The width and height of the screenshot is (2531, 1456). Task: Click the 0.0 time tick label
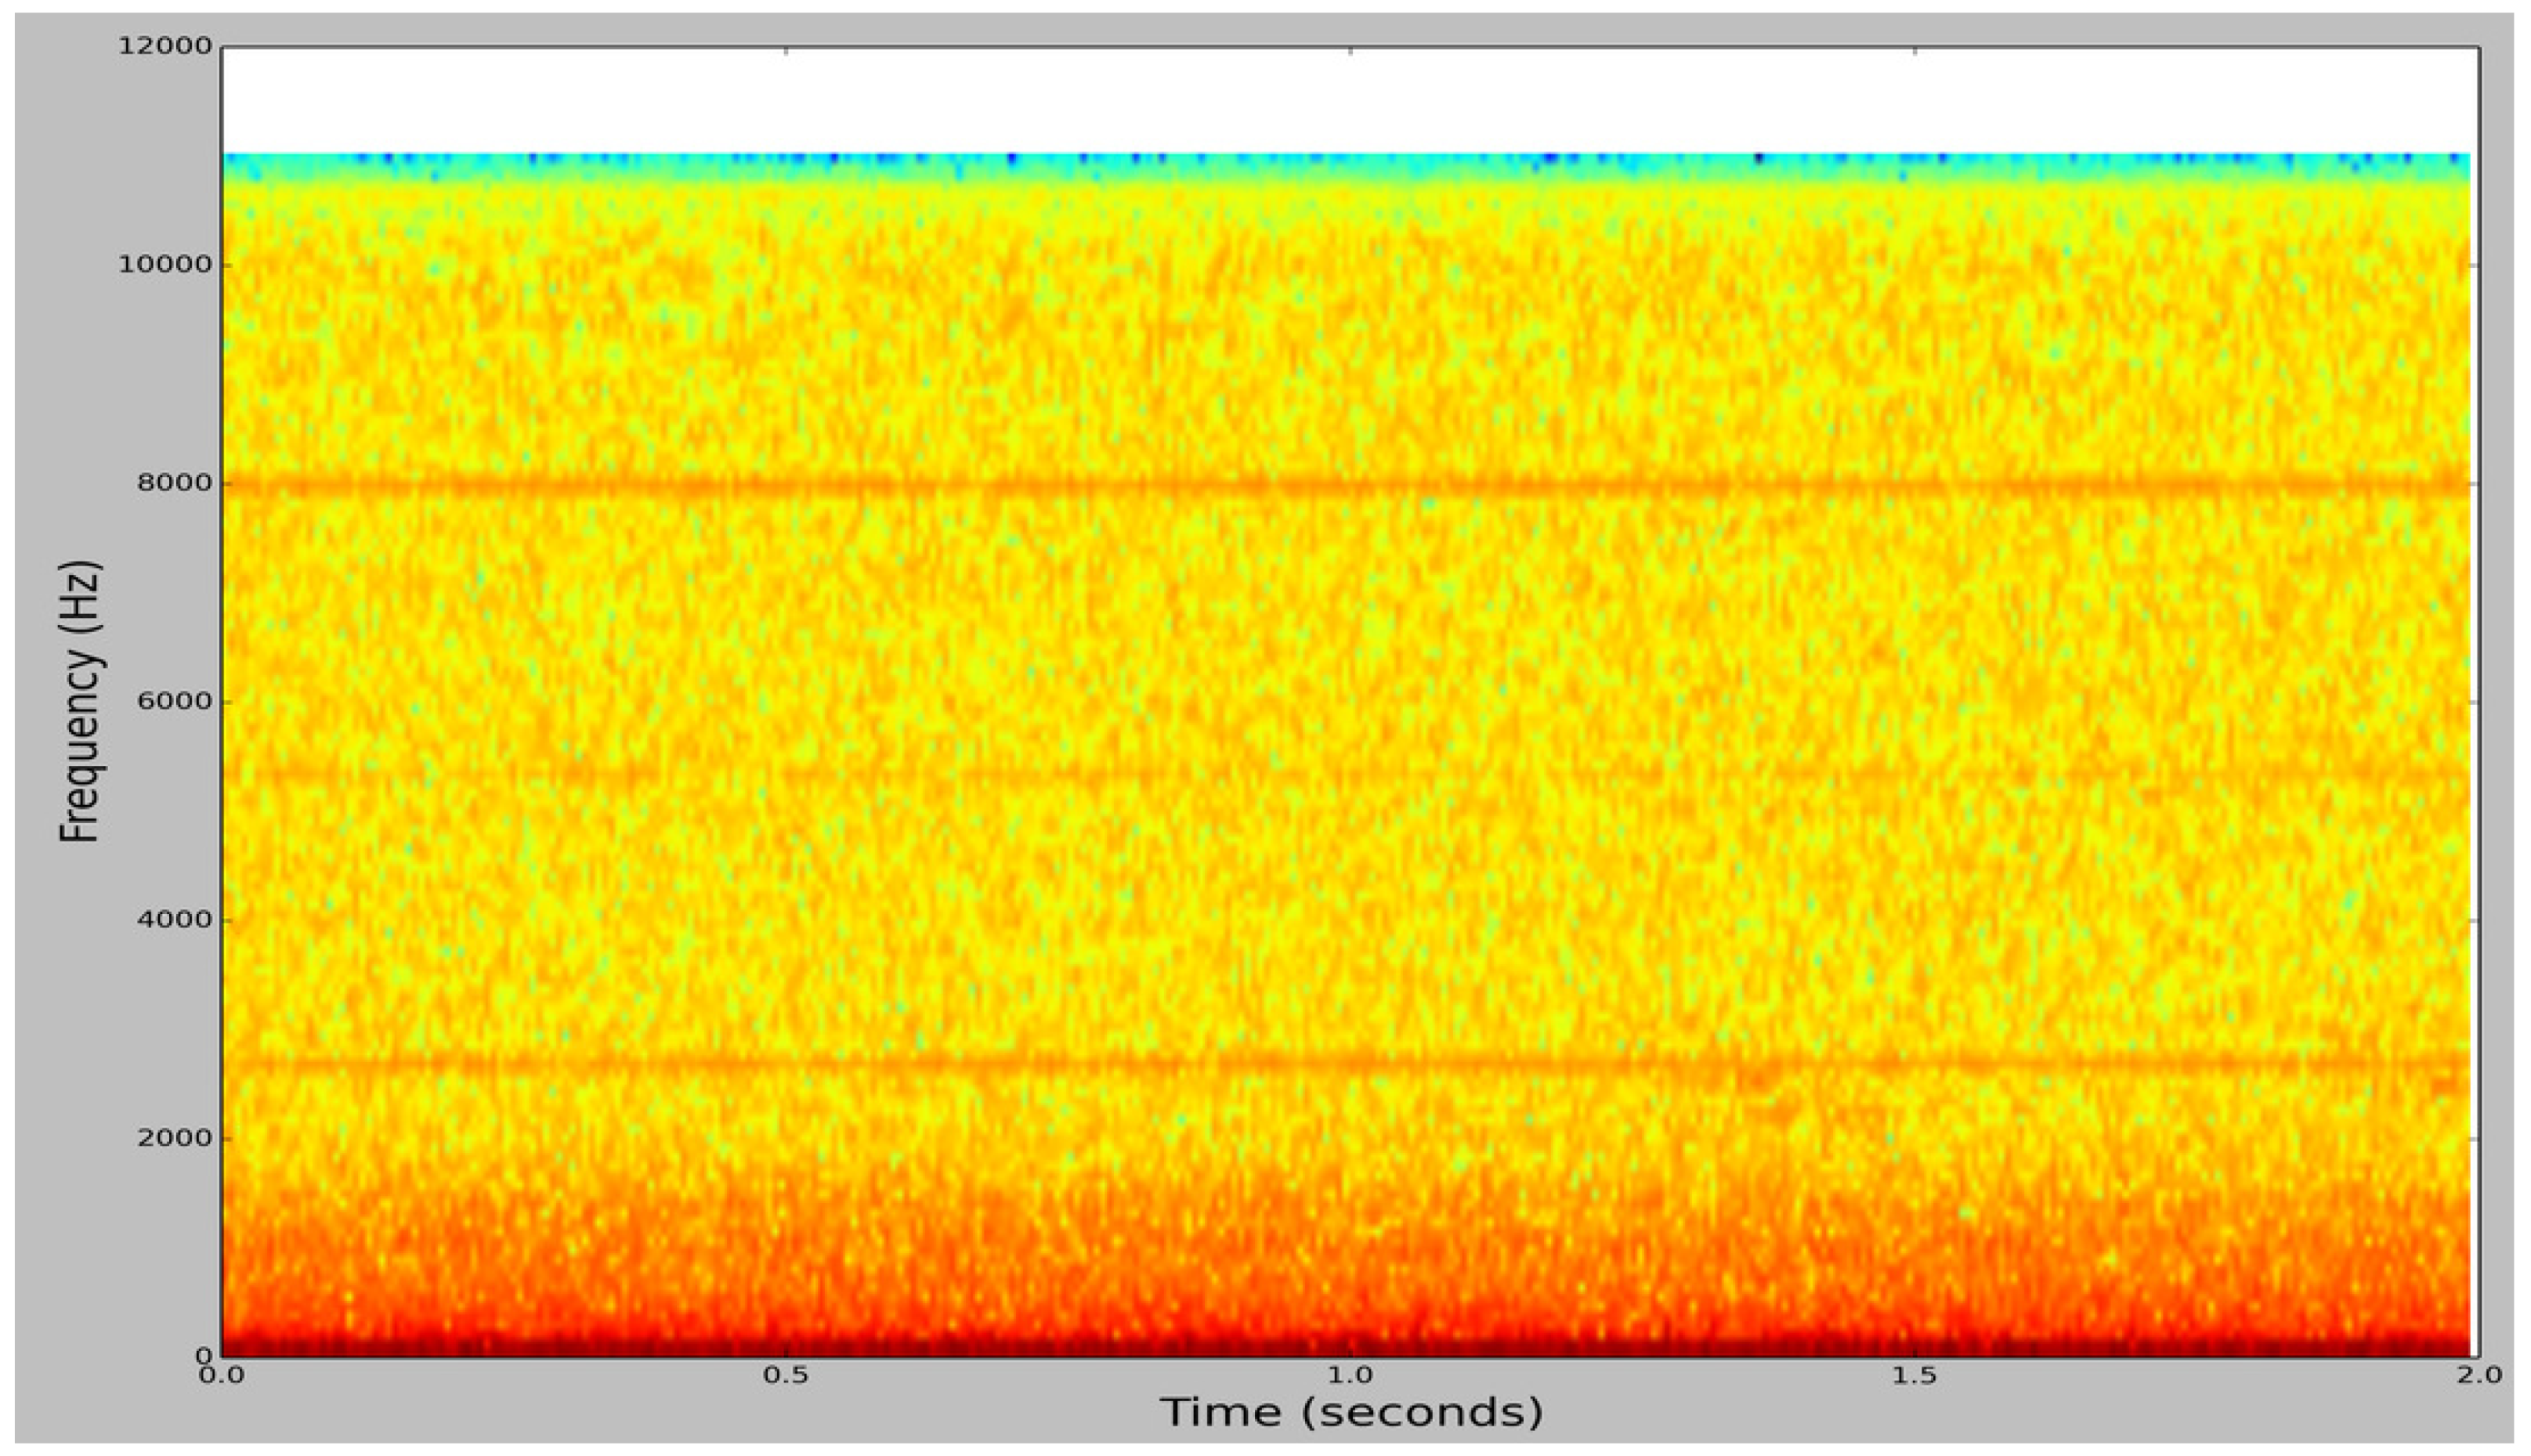coord(221,1375)
